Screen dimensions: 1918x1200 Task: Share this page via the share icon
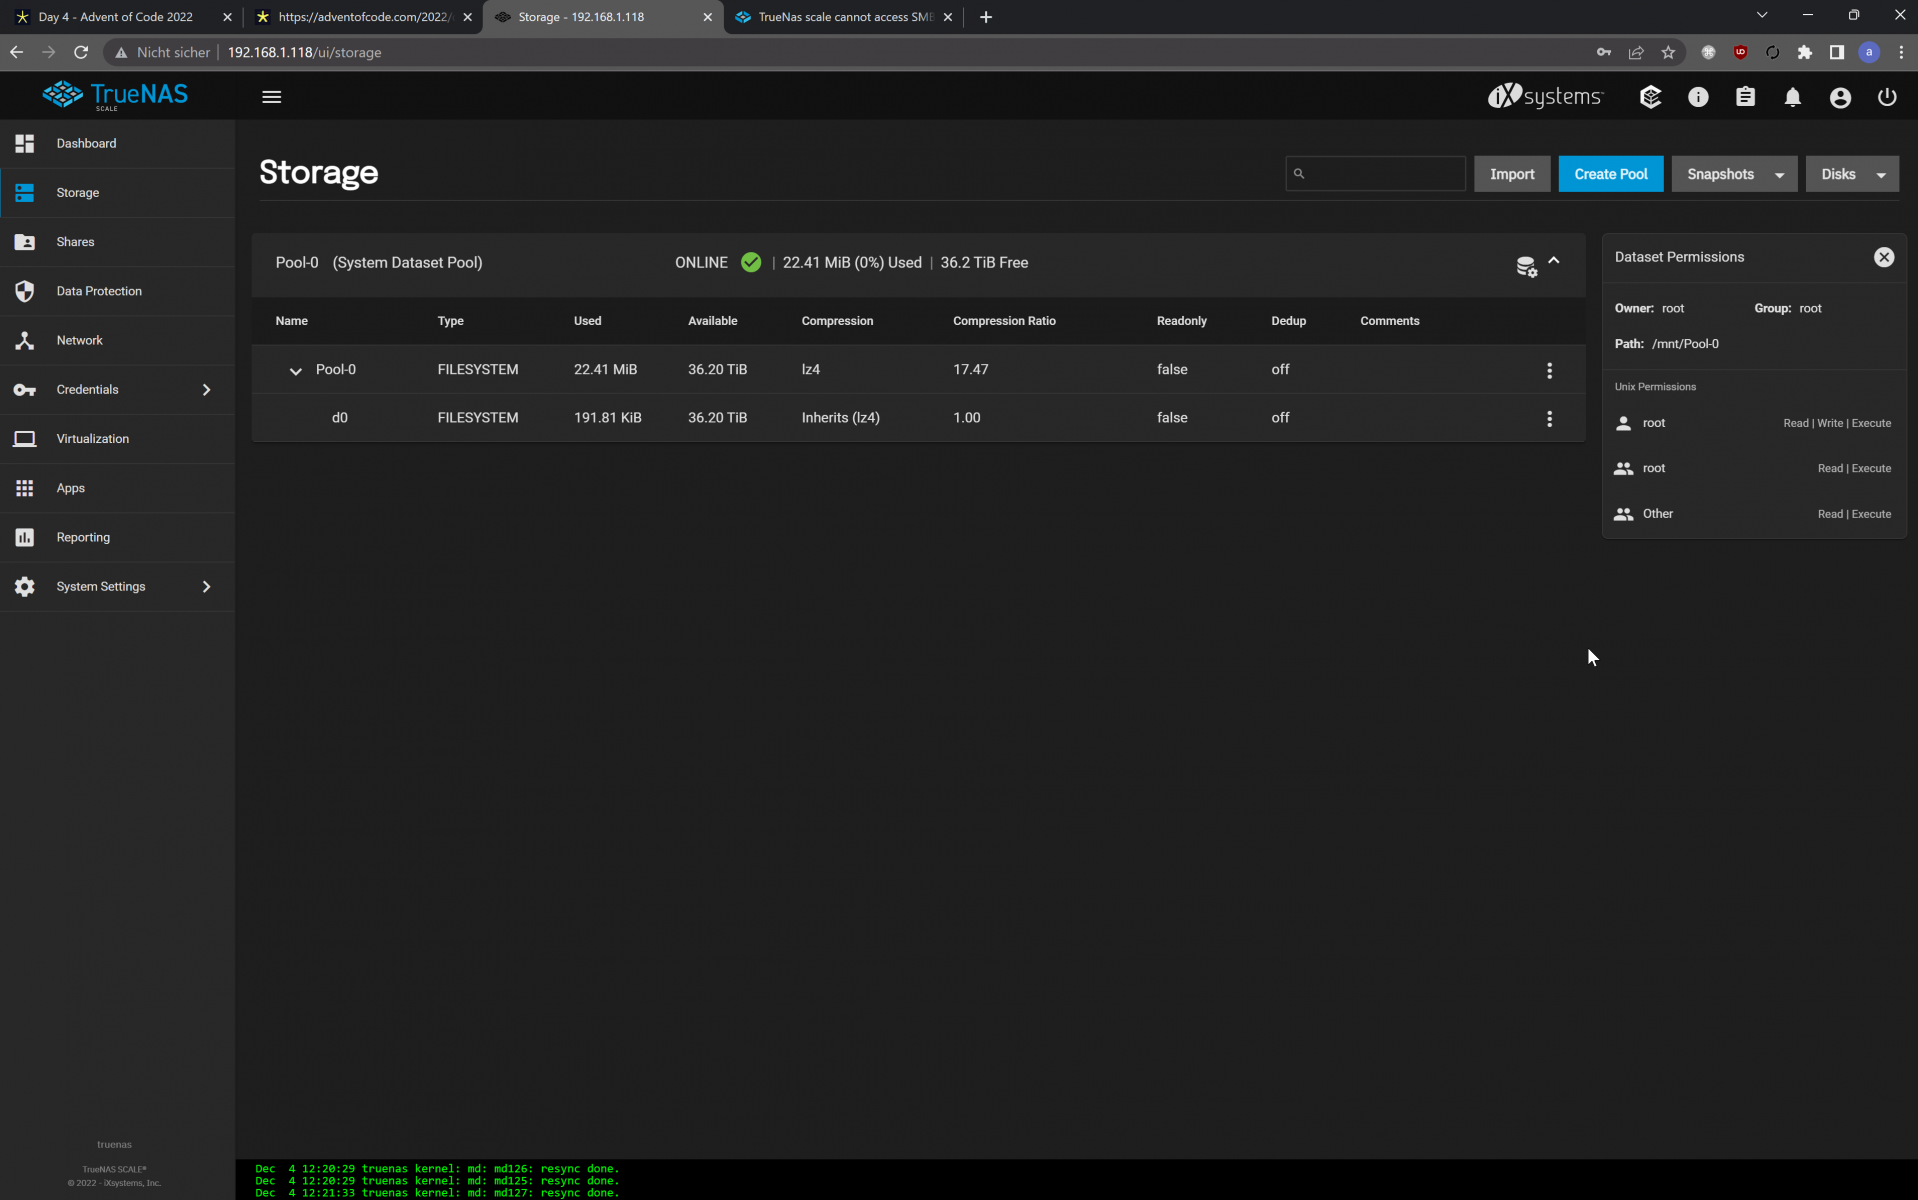tap(1636, 53)
